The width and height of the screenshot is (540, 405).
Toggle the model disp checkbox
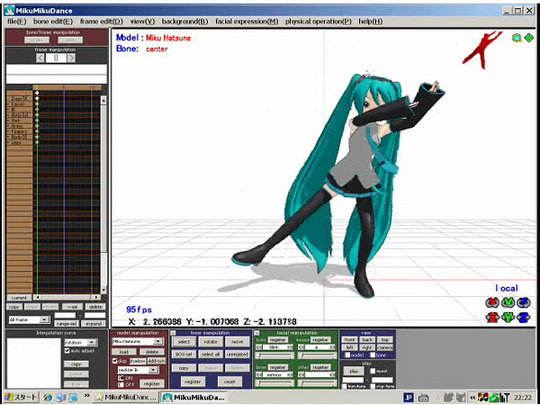pyautogui.click(x=115, y=361)
